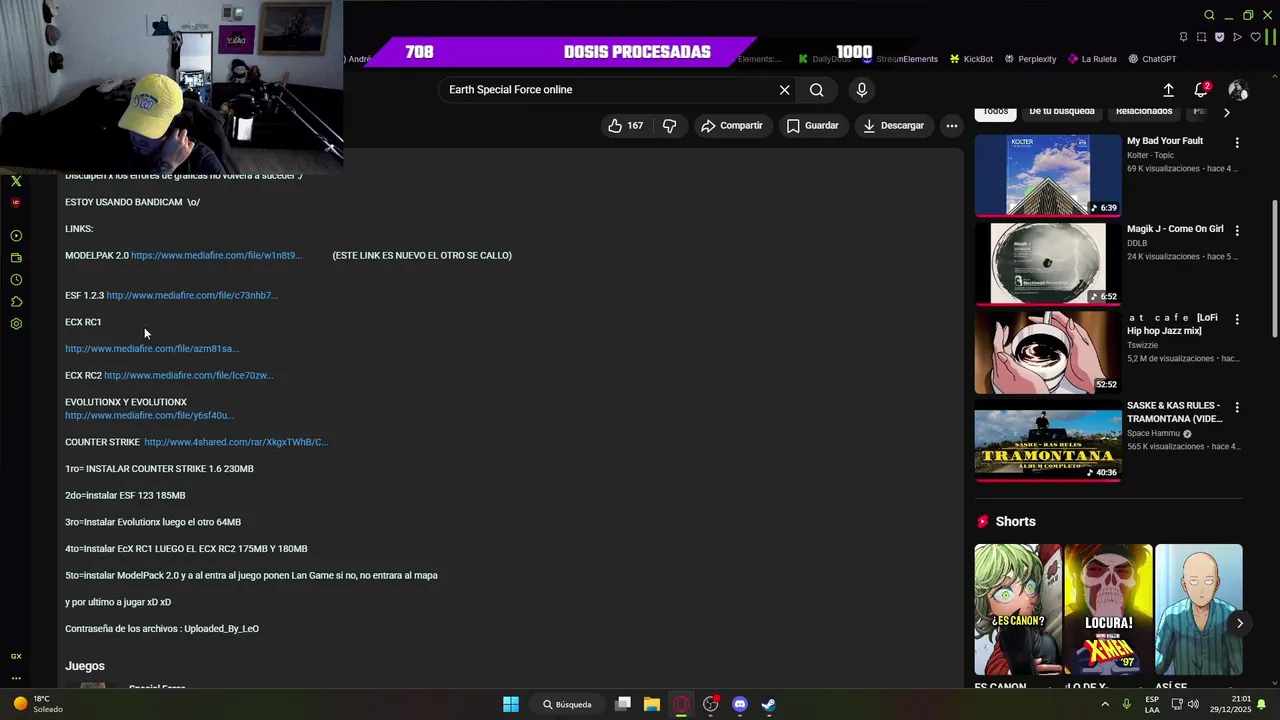1280x720 pixels.
Task: Show next filter chips with right arrow
Action: pos(1227,112)
